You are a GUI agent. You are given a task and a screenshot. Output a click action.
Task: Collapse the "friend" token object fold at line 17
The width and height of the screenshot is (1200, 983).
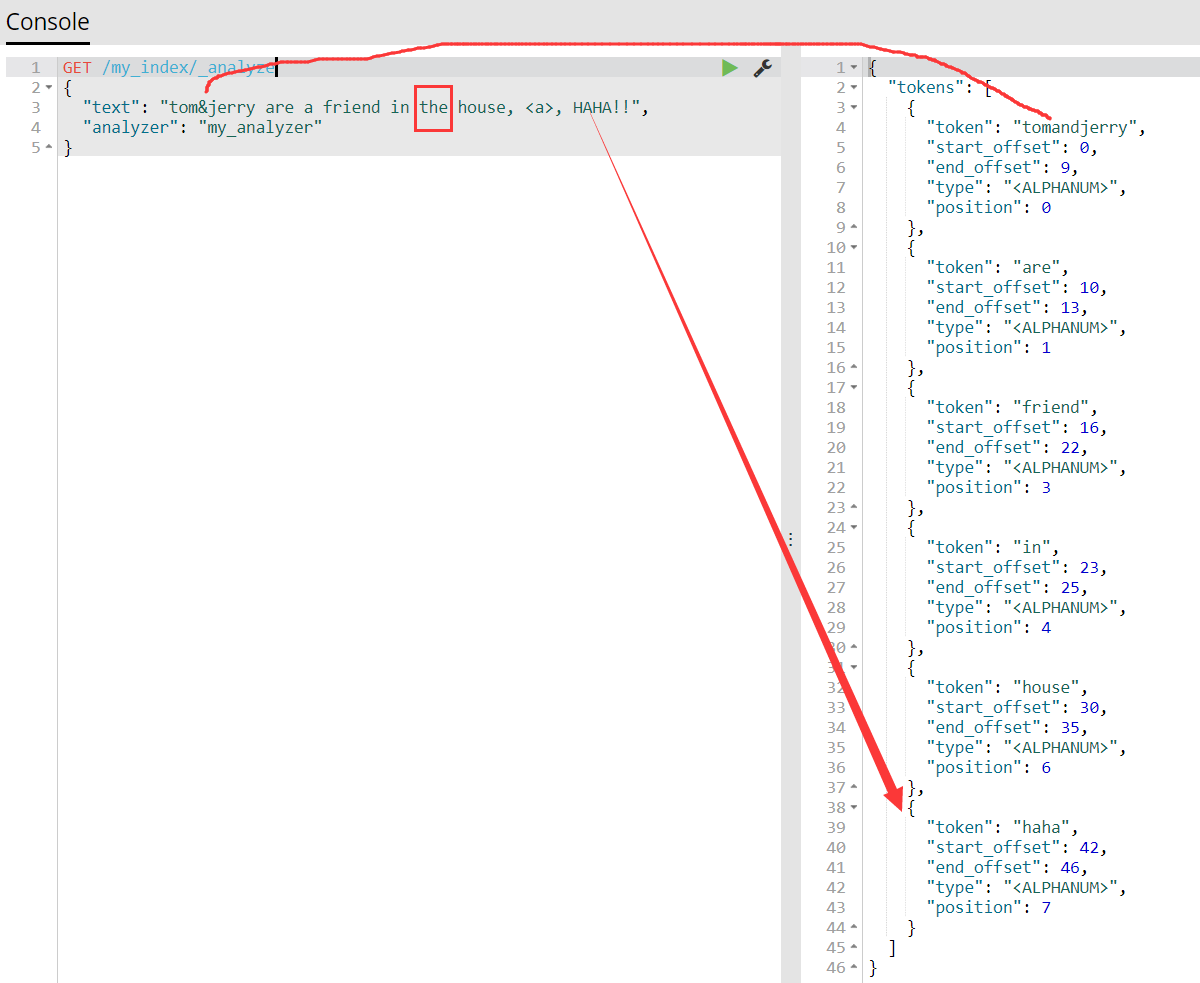coord(853,388)
